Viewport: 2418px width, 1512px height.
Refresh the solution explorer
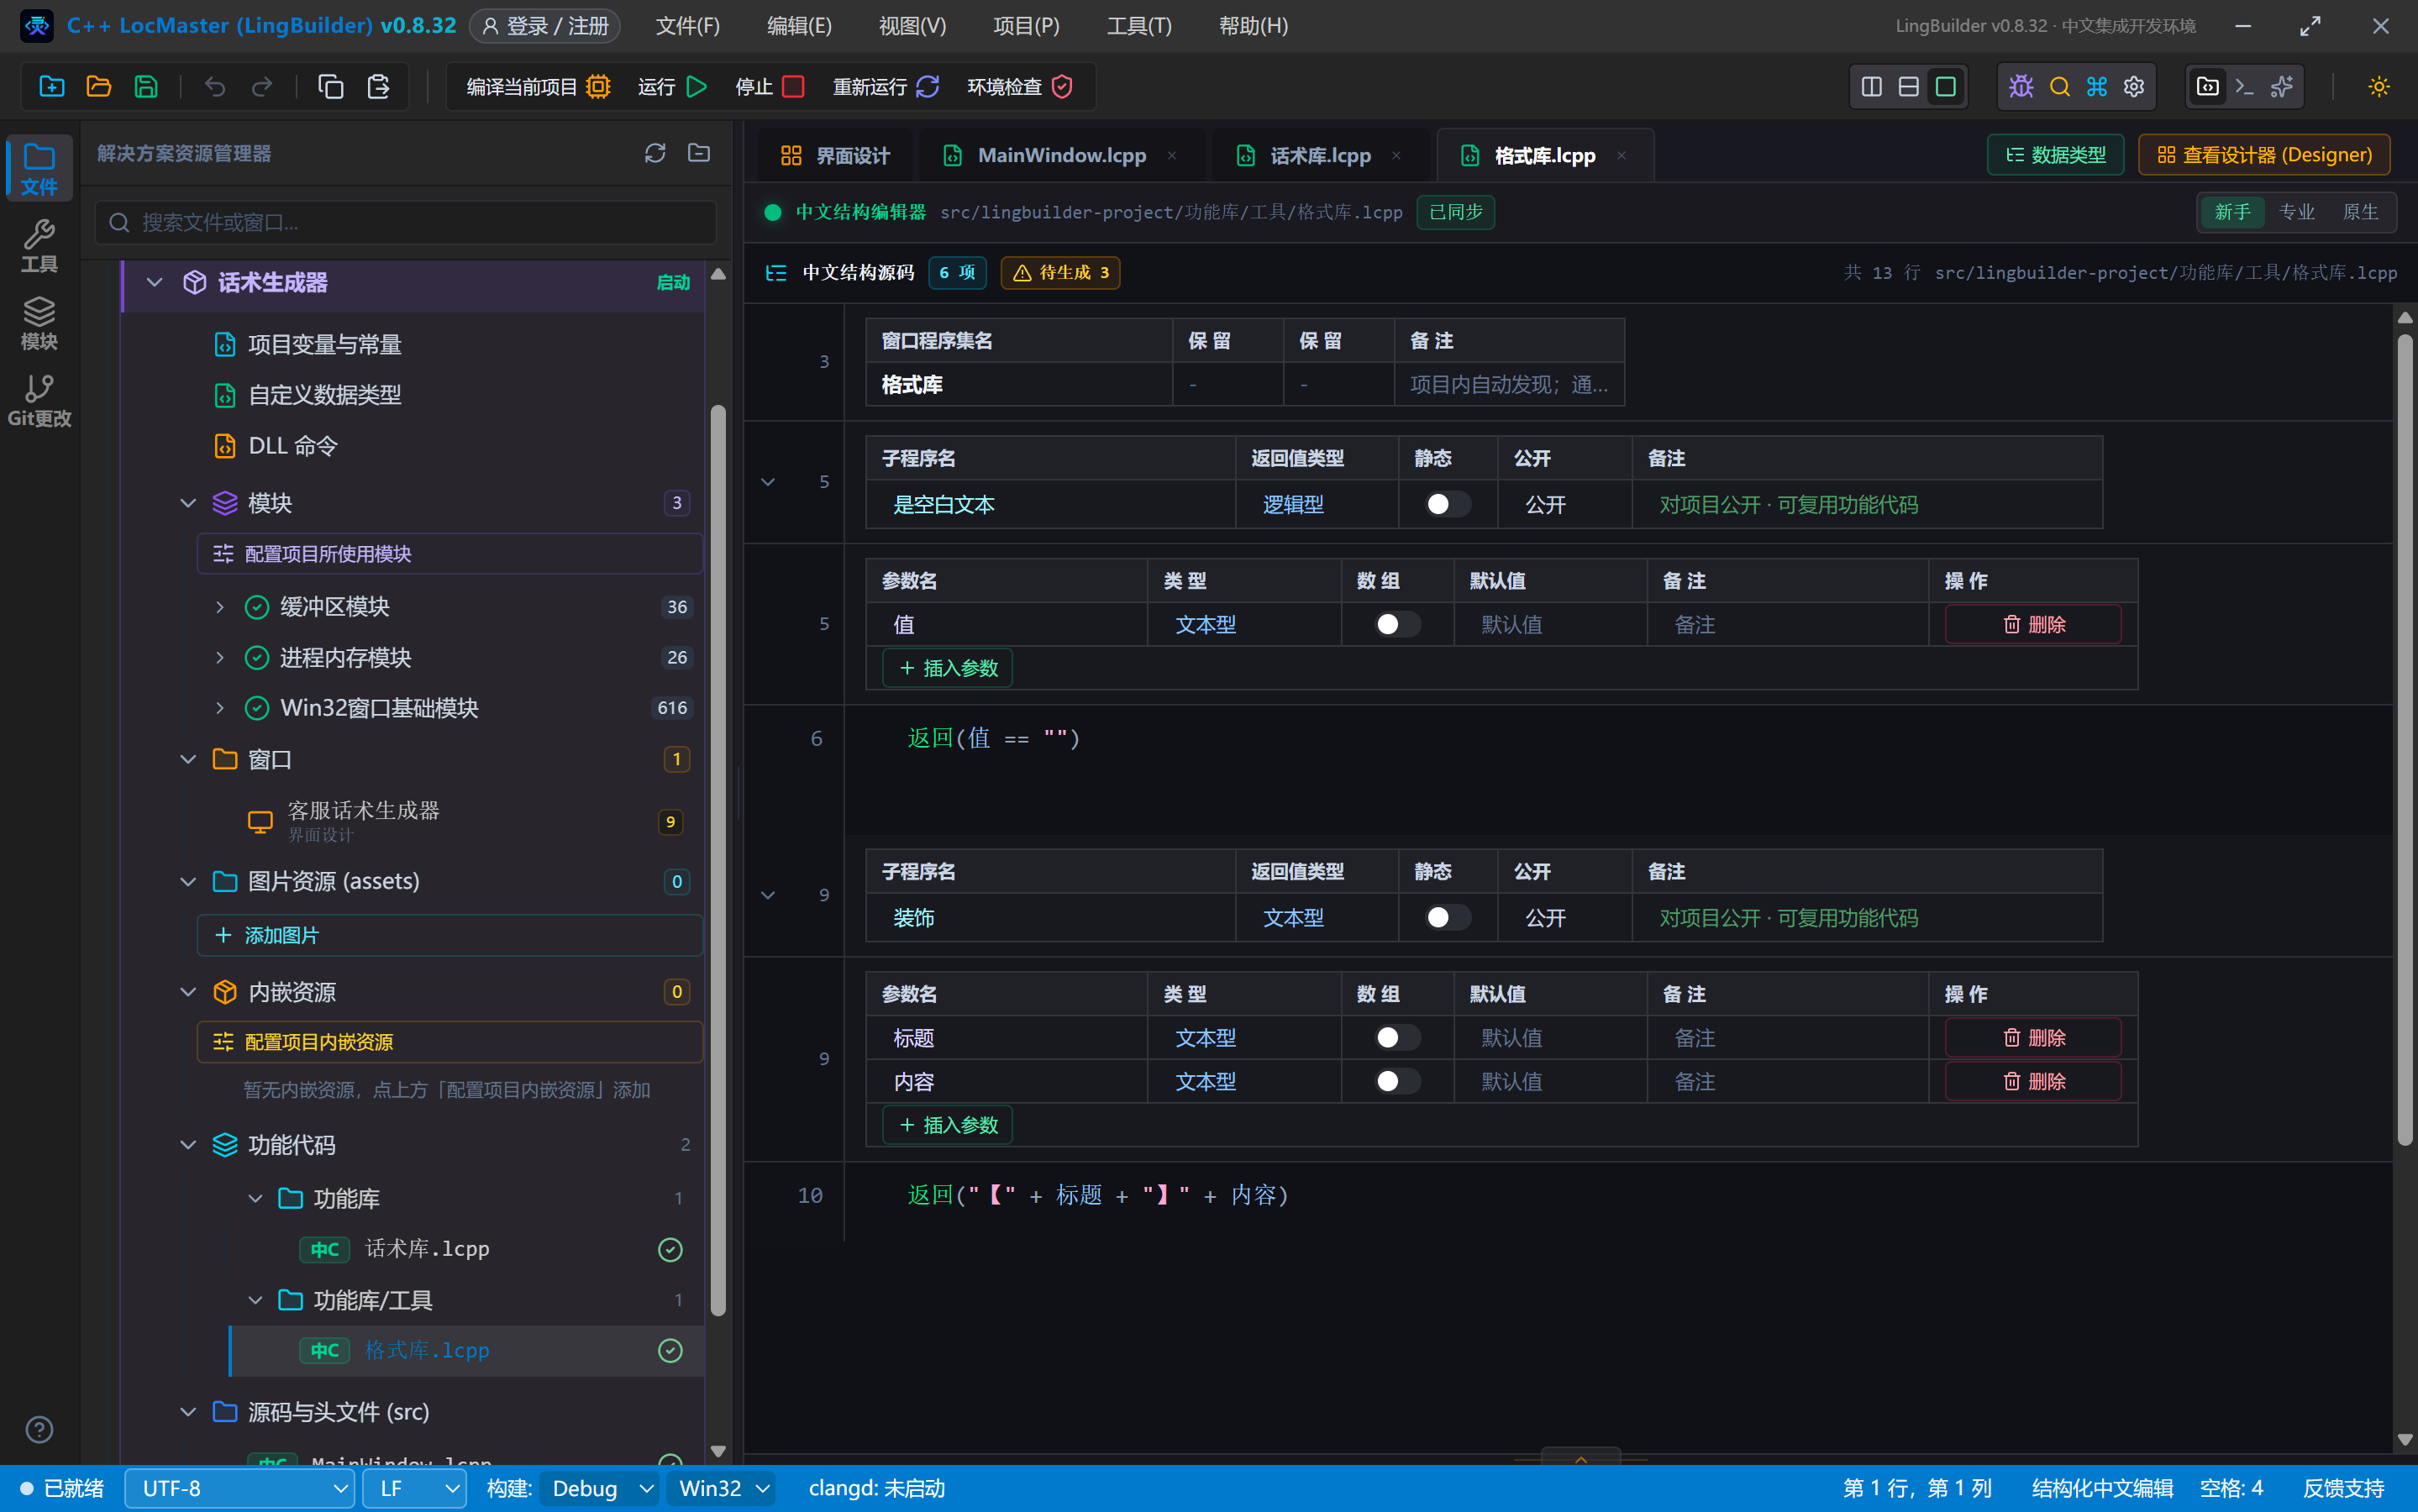point(655,153)
